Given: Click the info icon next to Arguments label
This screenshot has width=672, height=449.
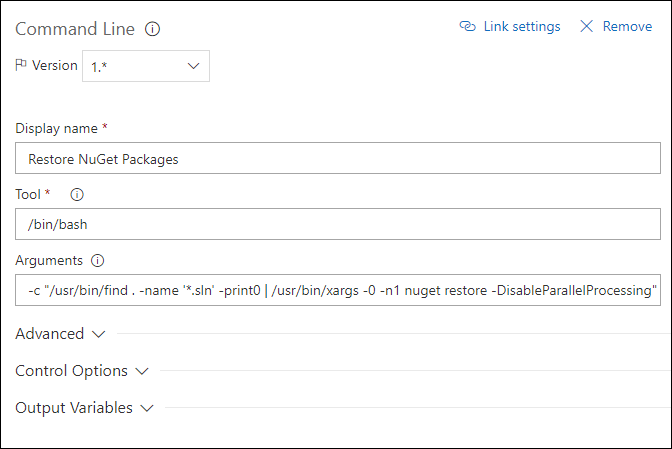Looking at the screenshot, I should [x=97, y=260].
